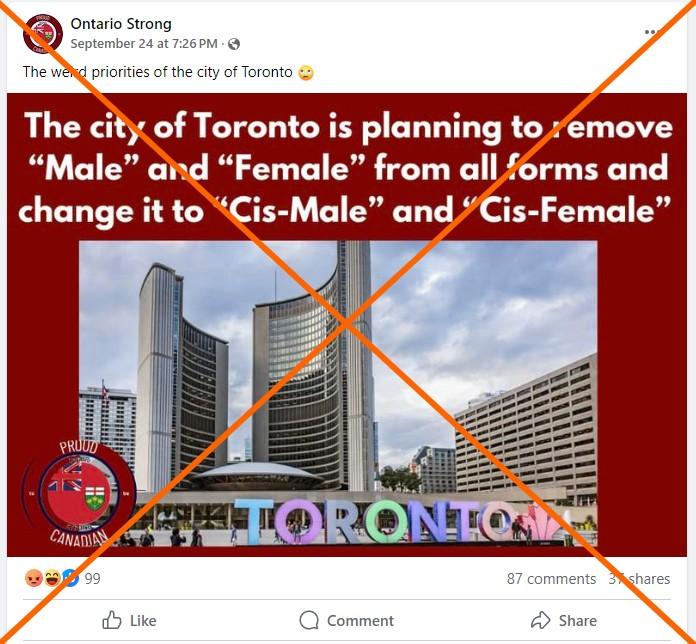Show who reacted via the 99 count
This screenshot has height=644, width=696.
[92, 579]
